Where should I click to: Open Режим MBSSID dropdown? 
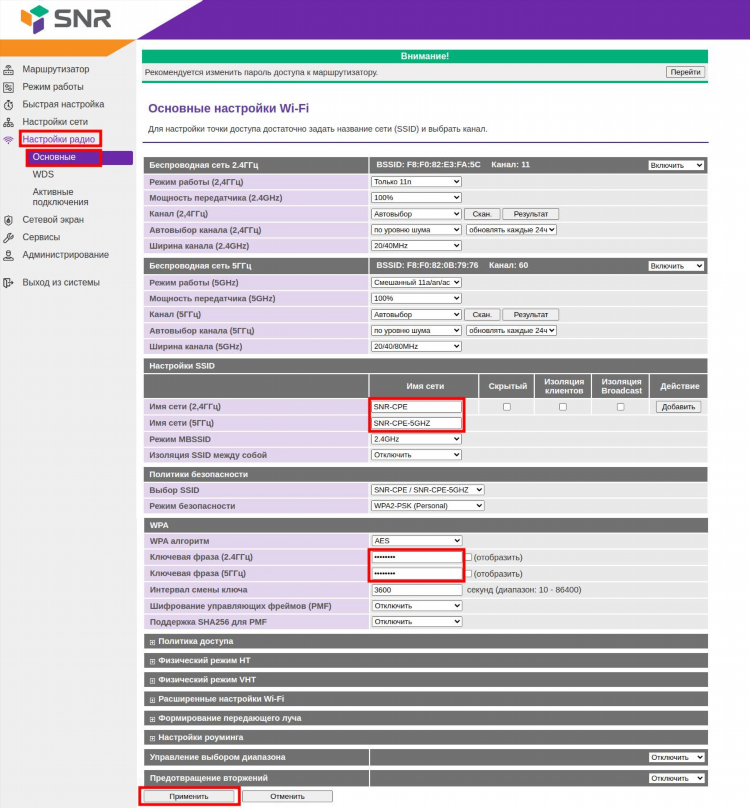(416, 439)
